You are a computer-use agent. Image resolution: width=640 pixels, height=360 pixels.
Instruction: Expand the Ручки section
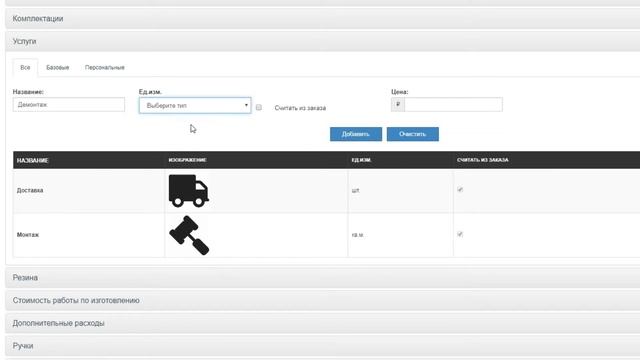pyautogui.click(x=322, y=346)
